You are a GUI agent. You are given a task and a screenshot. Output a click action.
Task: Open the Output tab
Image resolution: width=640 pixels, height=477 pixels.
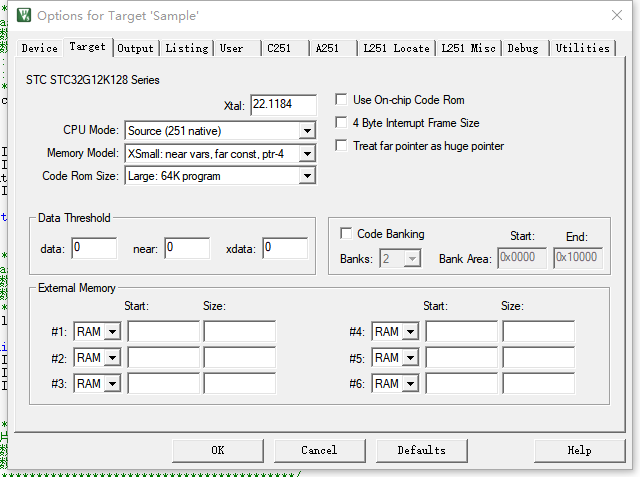pyautogui.click(x=136, y=48)
